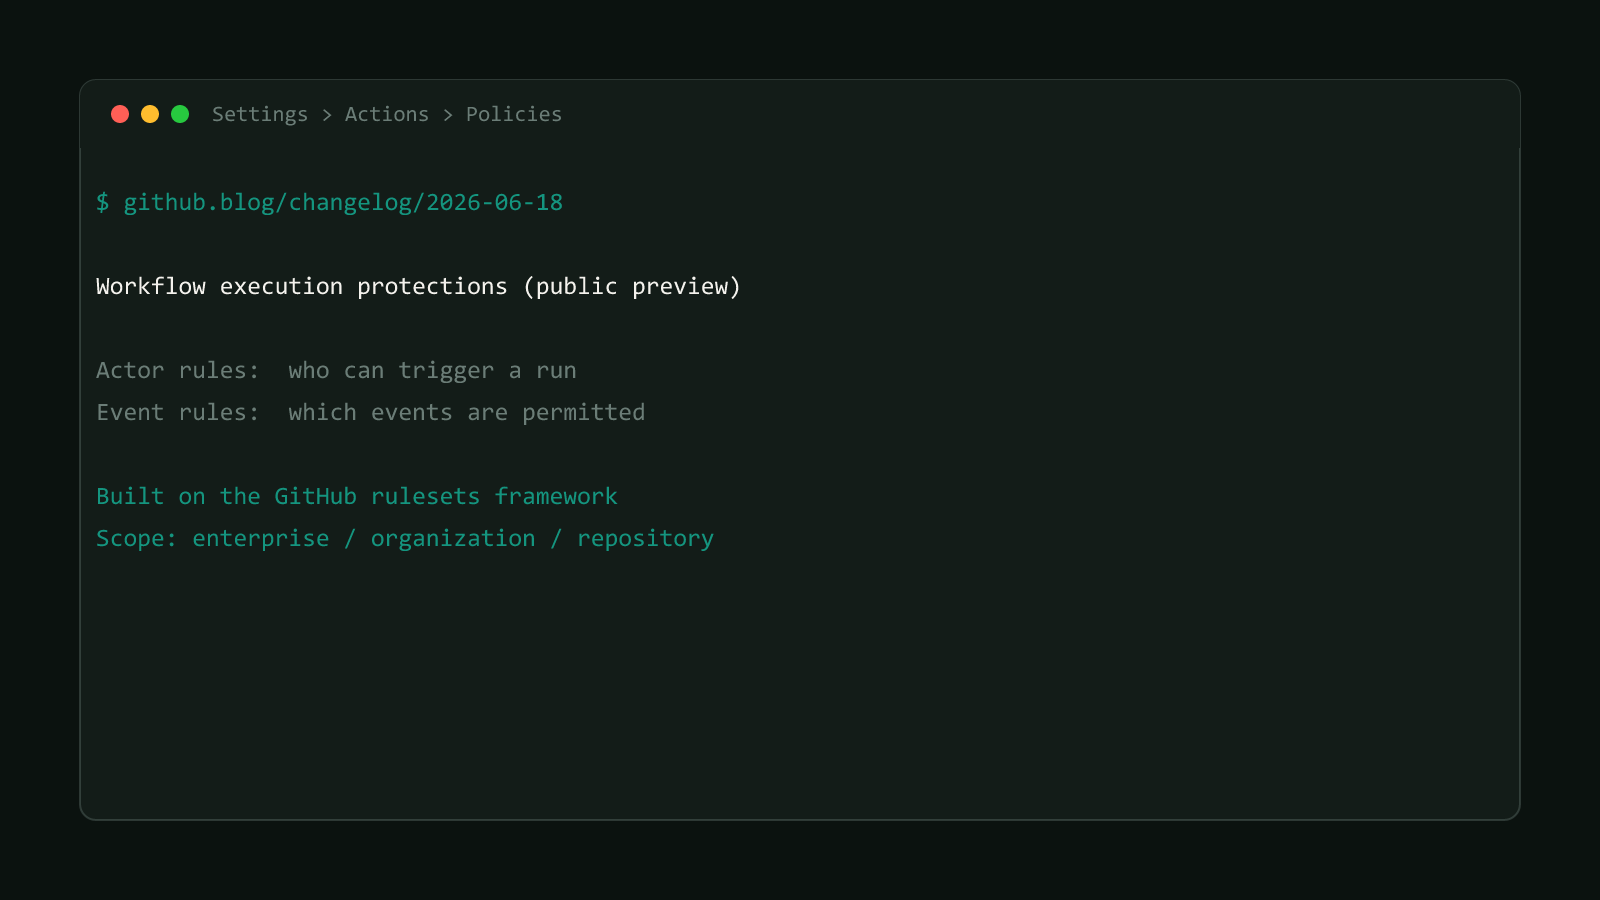Click "who can trigger a run" text
The image size is (1600, 900).
click(x=432, y=371)
